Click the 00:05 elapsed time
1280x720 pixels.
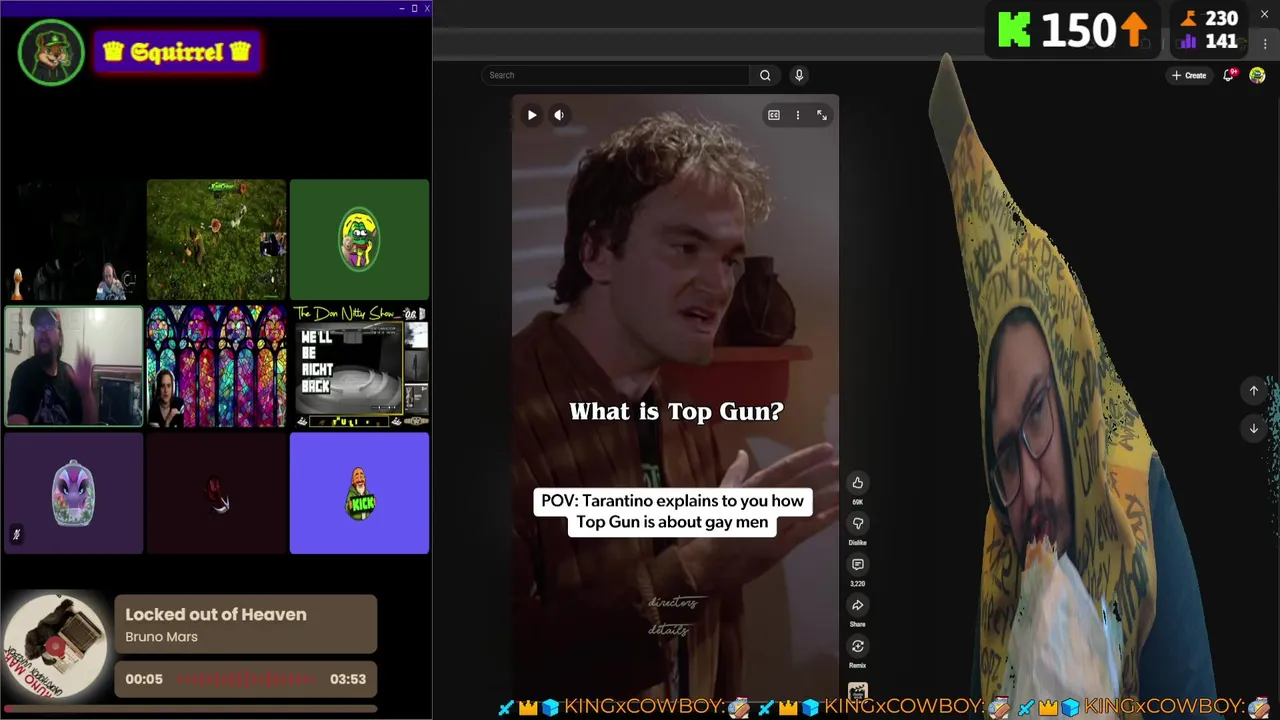pos(144,679)
